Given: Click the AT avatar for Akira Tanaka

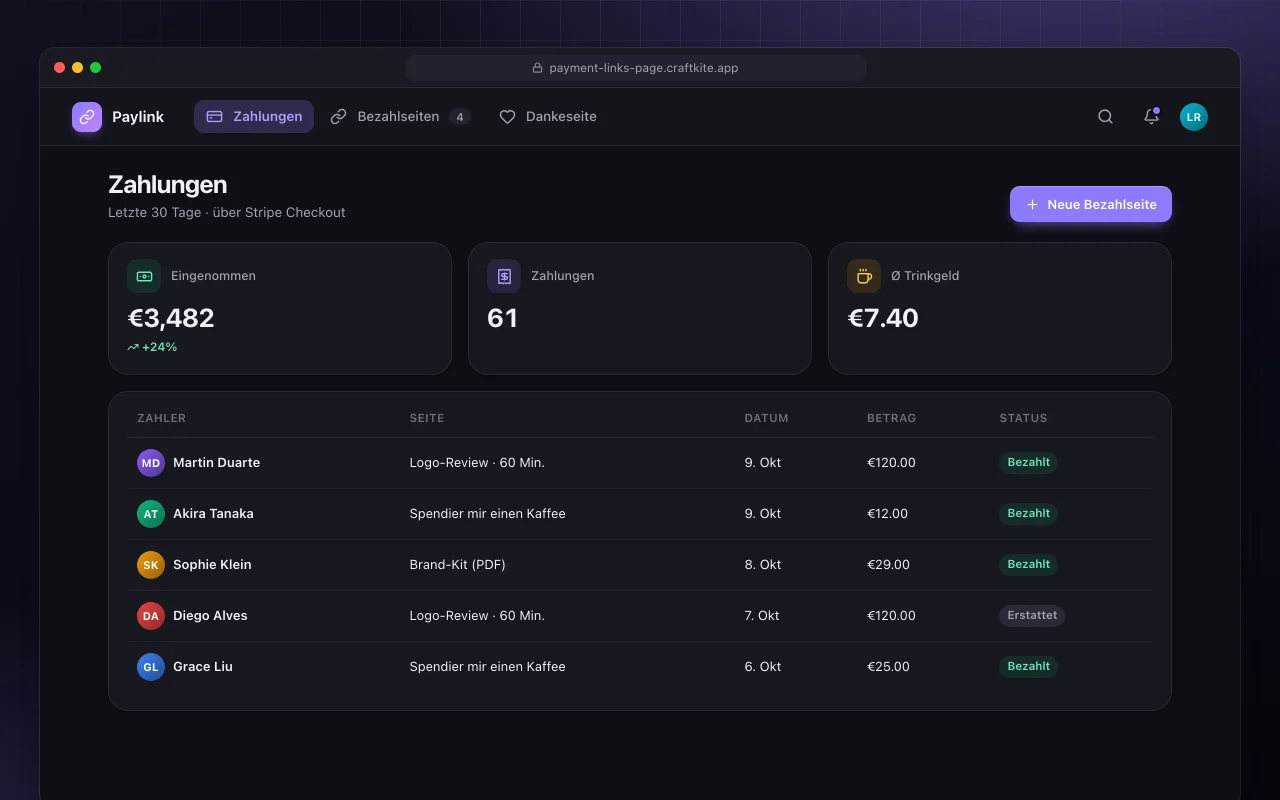Looking at the screenshot, I should pos(151,514).
